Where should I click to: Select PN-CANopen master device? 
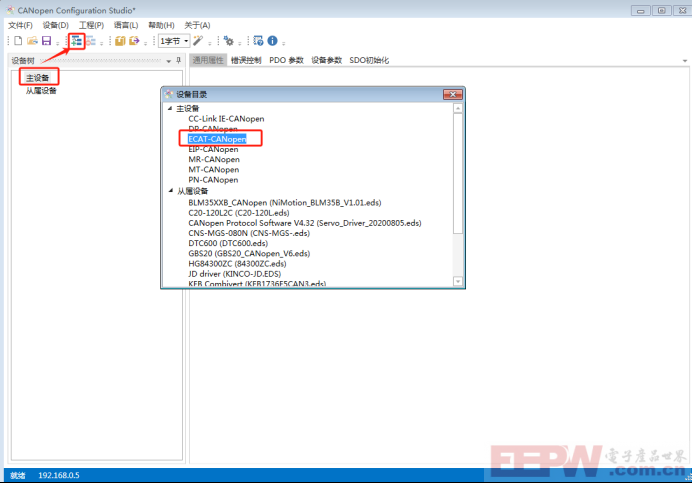[x=213, y=180]
